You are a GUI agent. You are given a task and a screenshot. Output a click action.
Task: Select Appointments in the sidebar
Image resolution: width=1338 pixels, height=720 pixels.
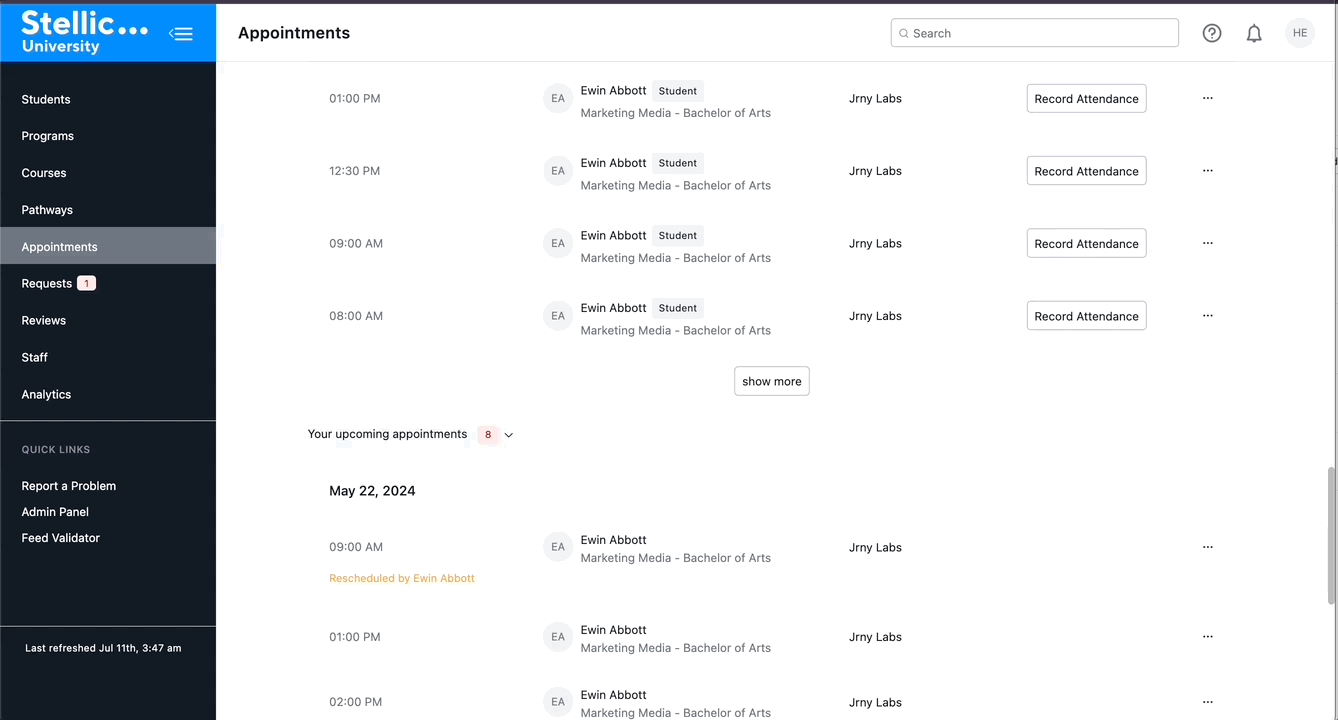pos(108,247)
